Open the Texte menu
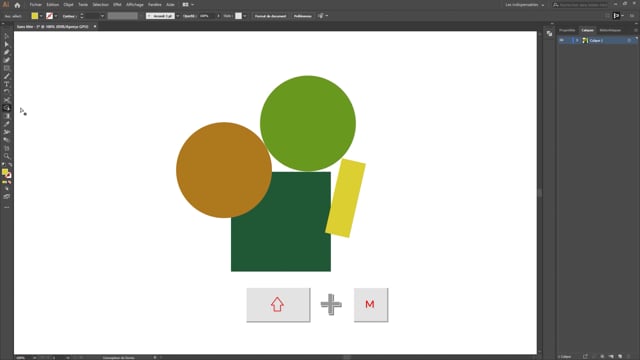The image size is (640, 360). [x=83, y=4]
